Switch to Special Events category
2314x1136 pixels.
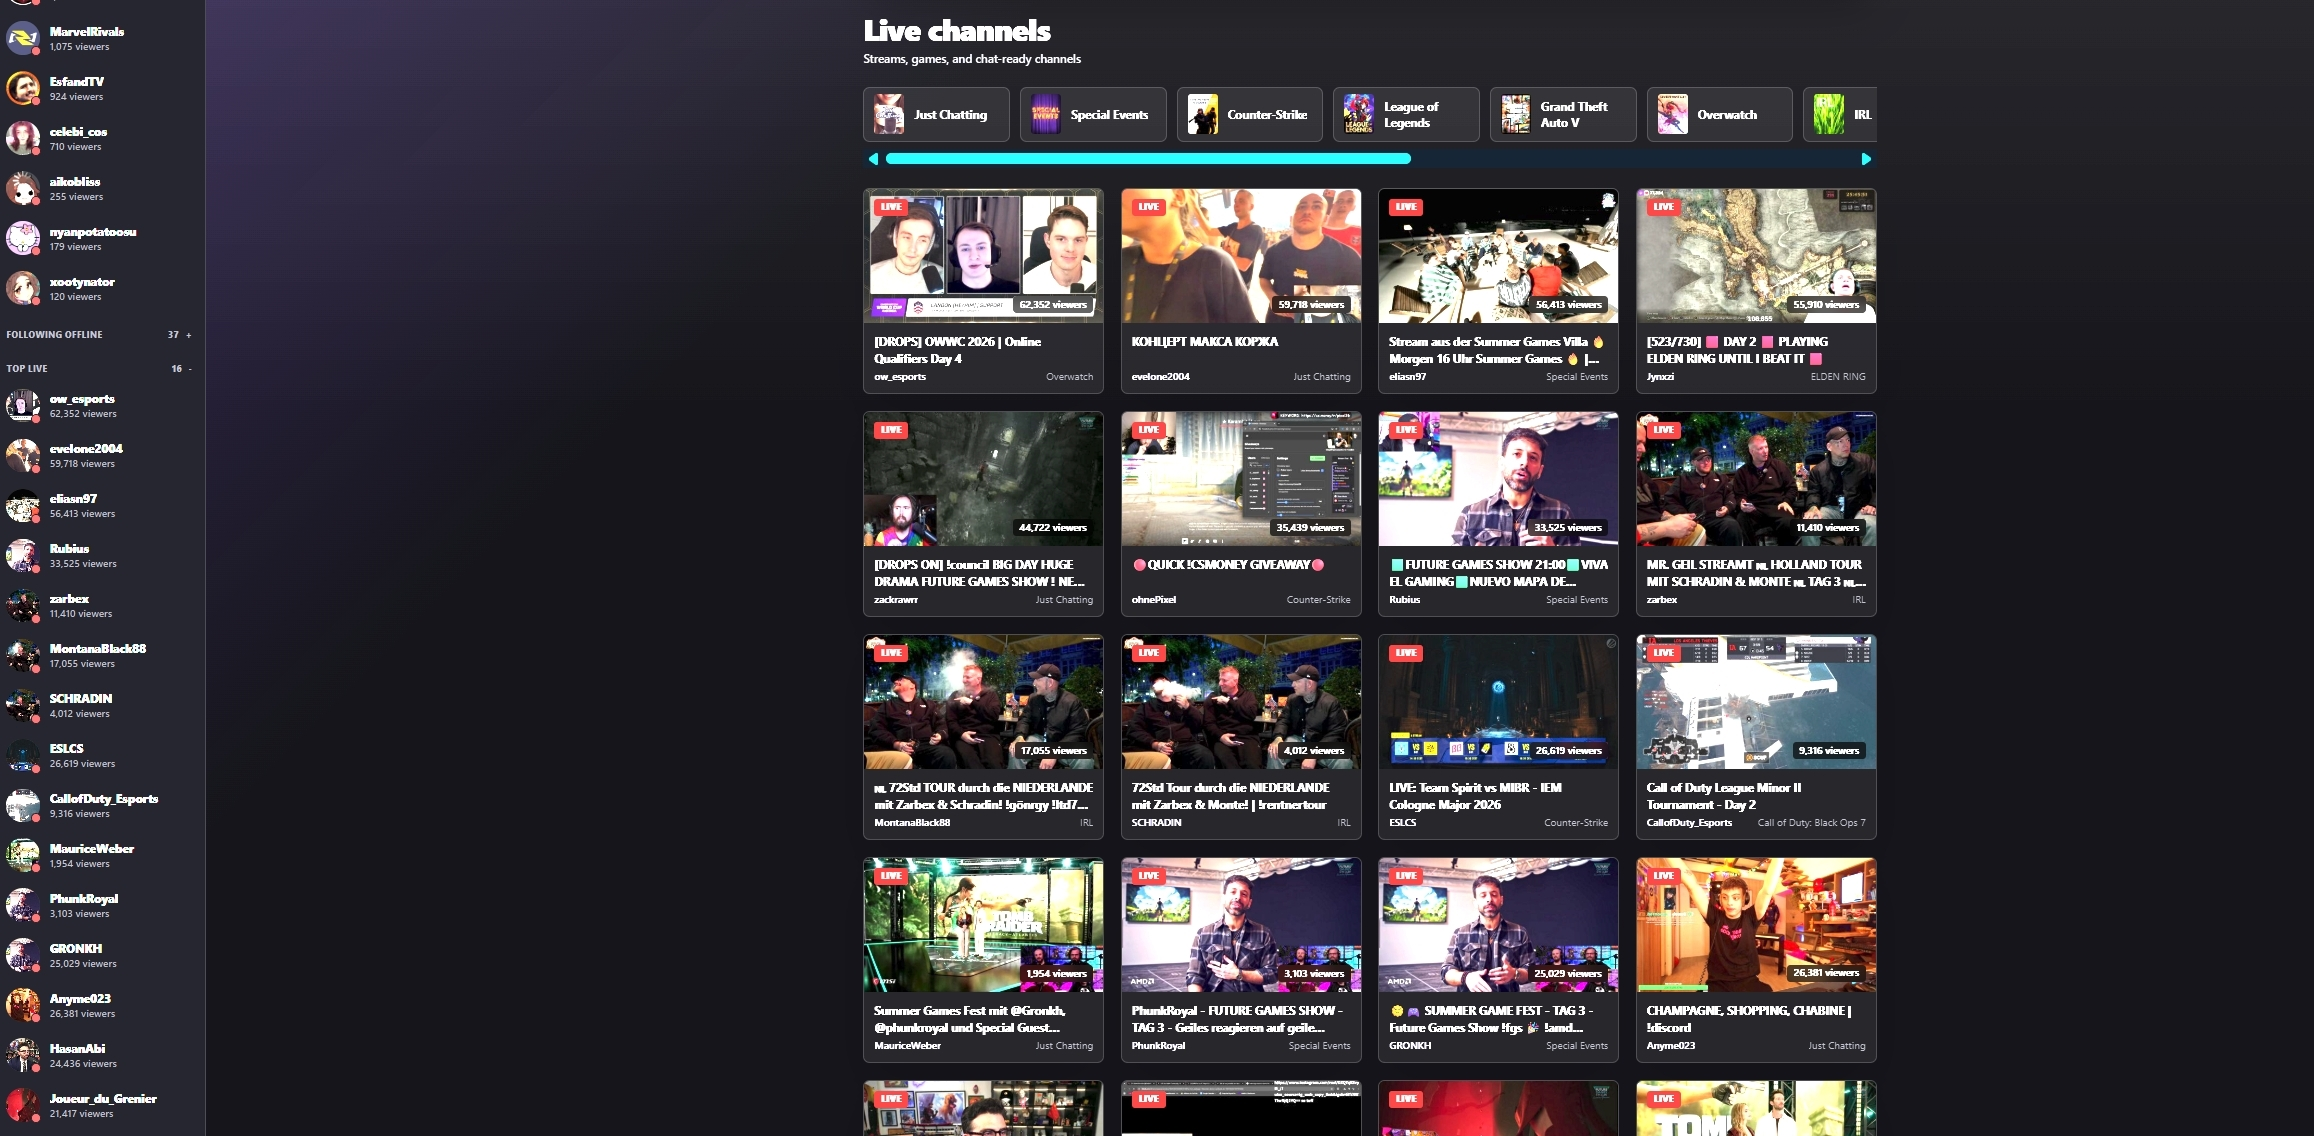[1093, 115]
